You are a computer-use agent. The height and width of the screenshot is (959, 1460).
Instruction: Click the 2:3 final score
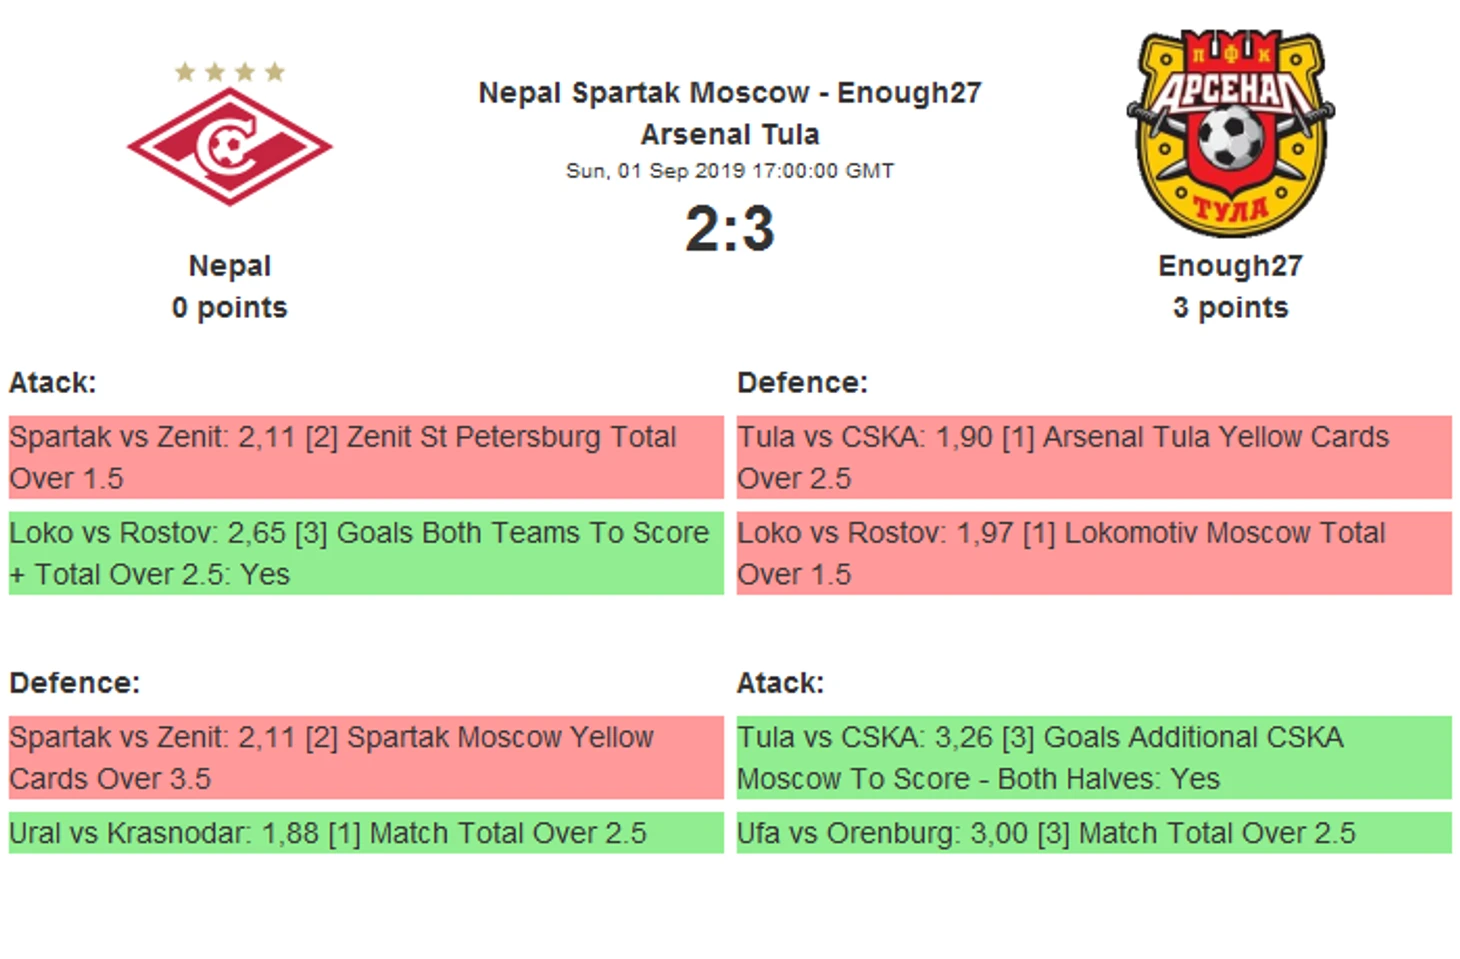730,229
